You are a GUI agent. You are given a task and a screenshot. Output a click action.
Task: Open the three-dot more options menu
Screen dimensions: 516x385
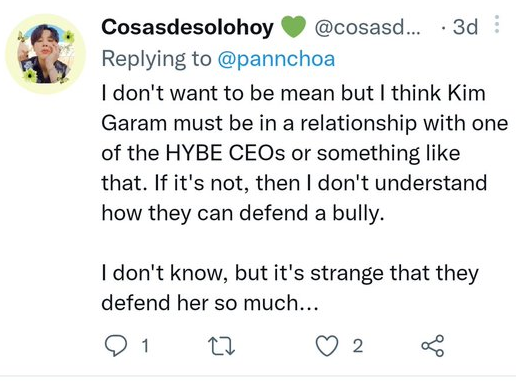(497, 24)
